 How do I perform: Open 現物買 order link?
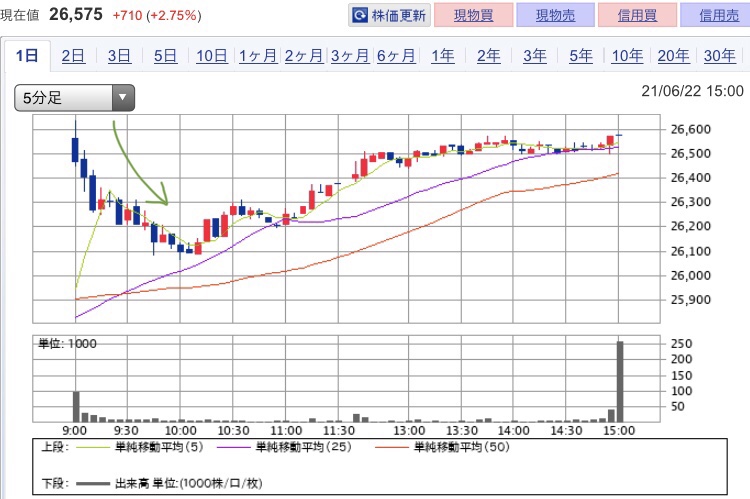[x=474, y=15]
